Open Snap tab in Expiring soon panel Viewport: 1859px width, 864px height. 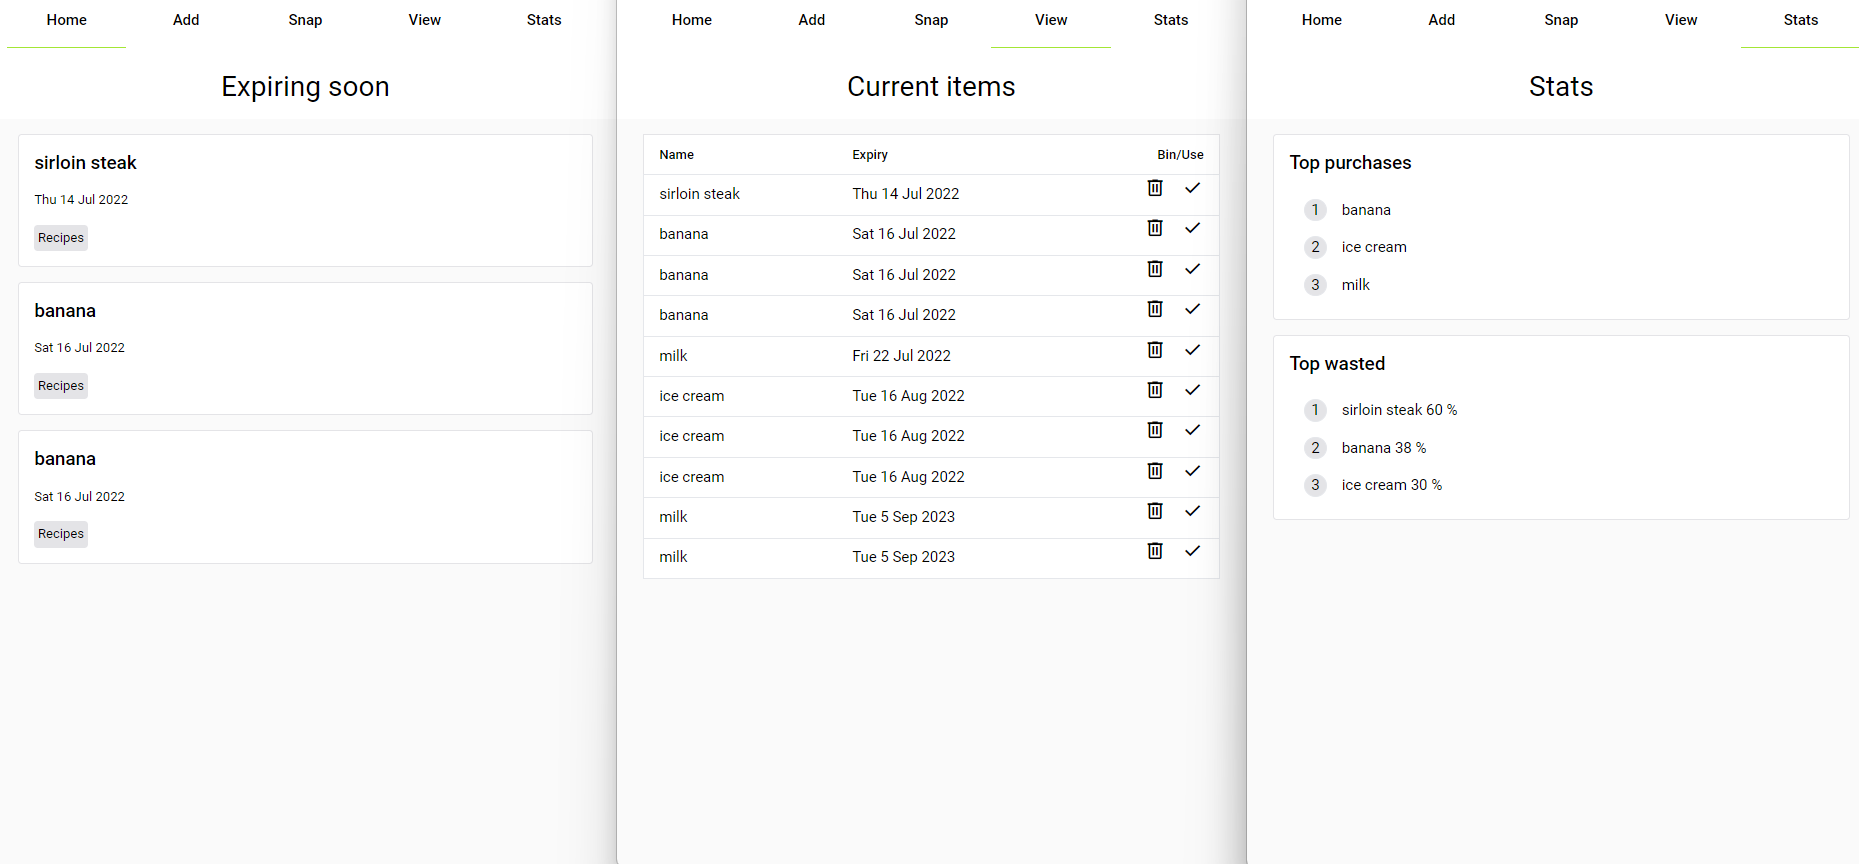pyautogui.click(x=305, y=20)
